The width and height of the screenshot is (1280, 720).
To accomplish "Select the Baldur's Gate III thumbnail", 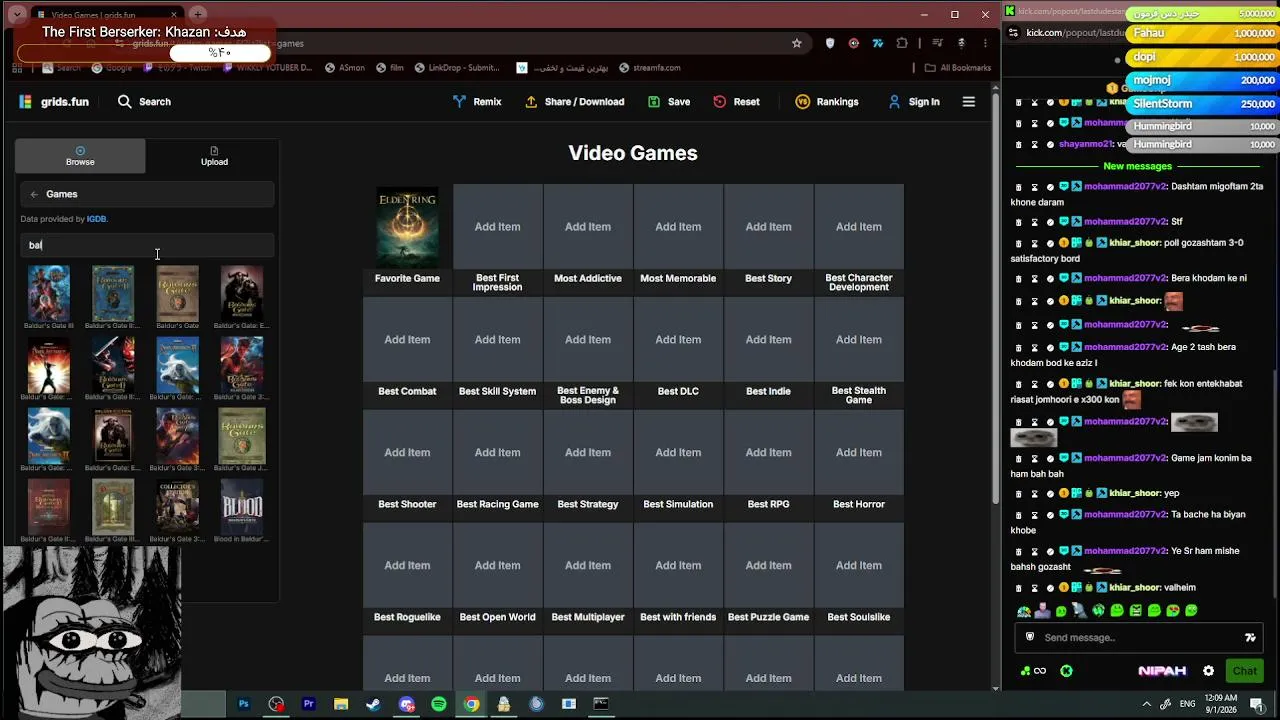I will click(49, 296).
